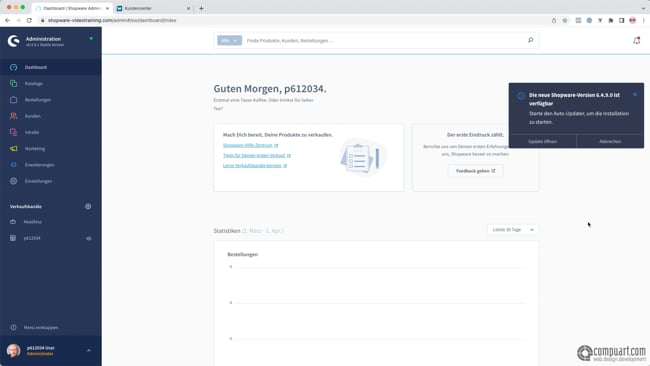Open the browser extensions puzzle icon

pyautogui.click(x=611, y=20)
